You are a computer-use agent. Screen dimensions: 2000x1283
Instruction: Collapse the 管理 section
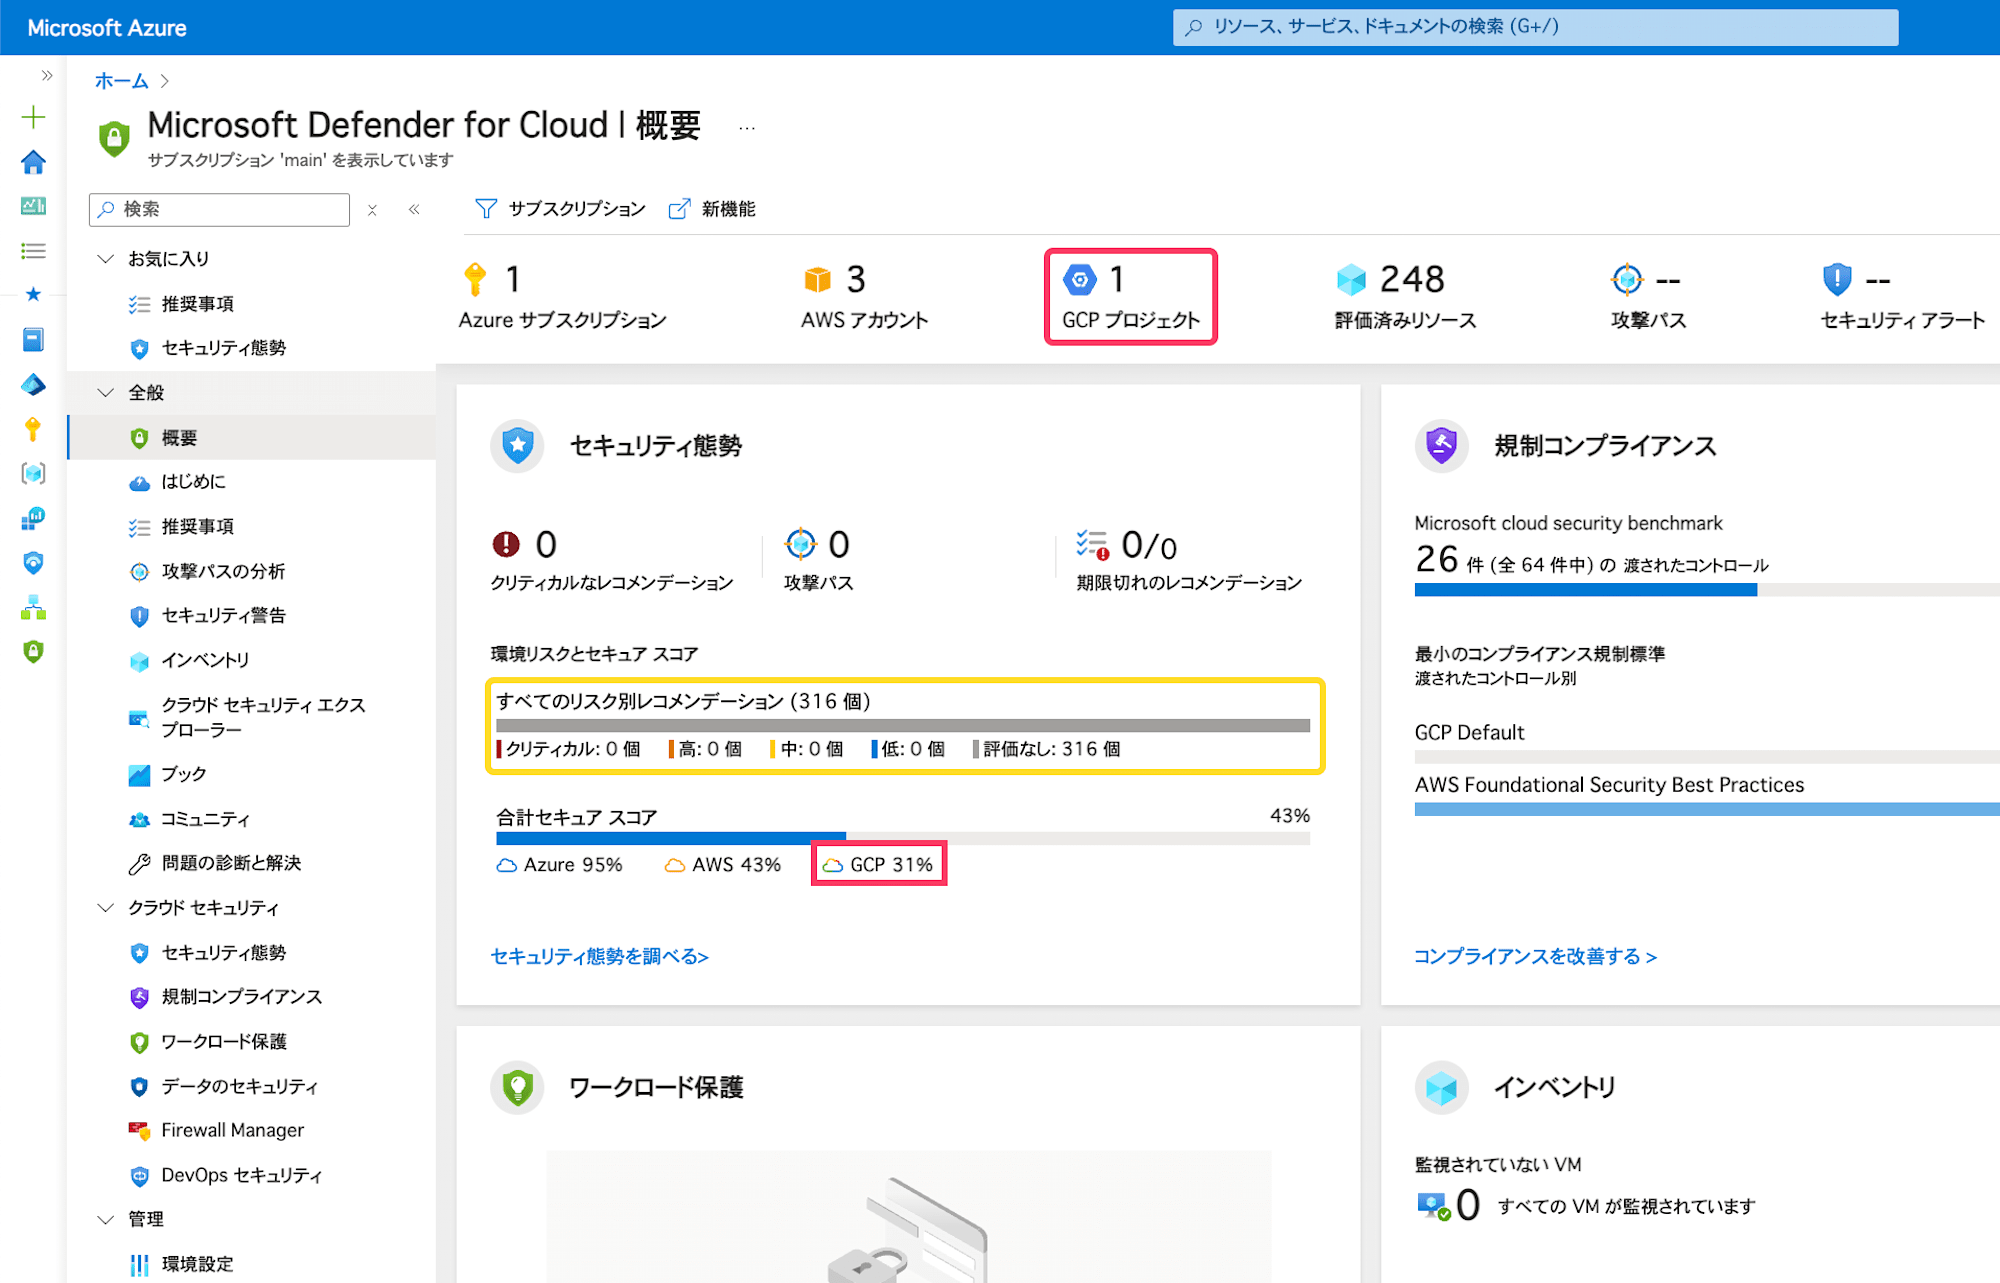105,1219
